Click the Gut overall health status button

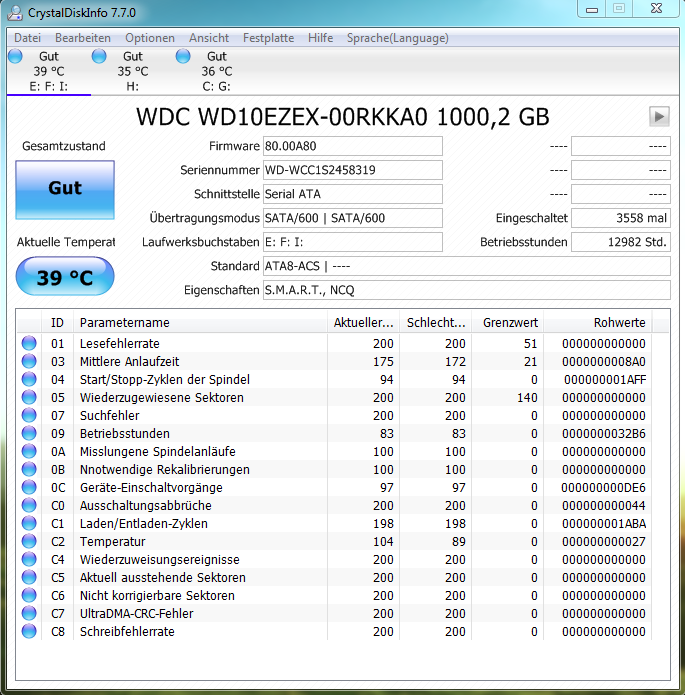click(x=65, y=190)
